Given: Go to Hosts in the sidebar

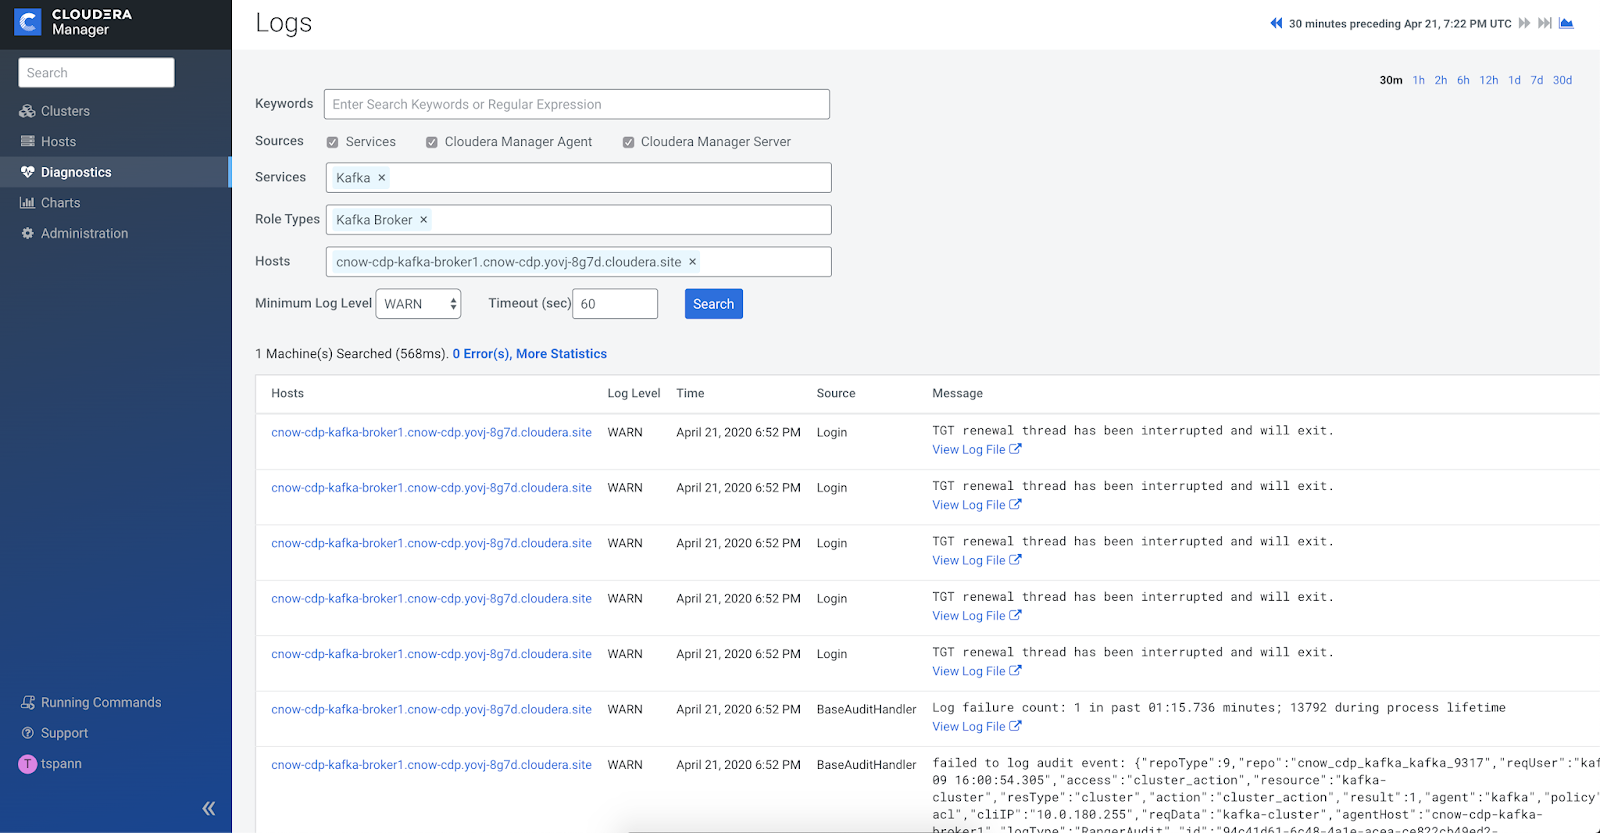Looking at the screenshot, I should (x=58, y=142).
